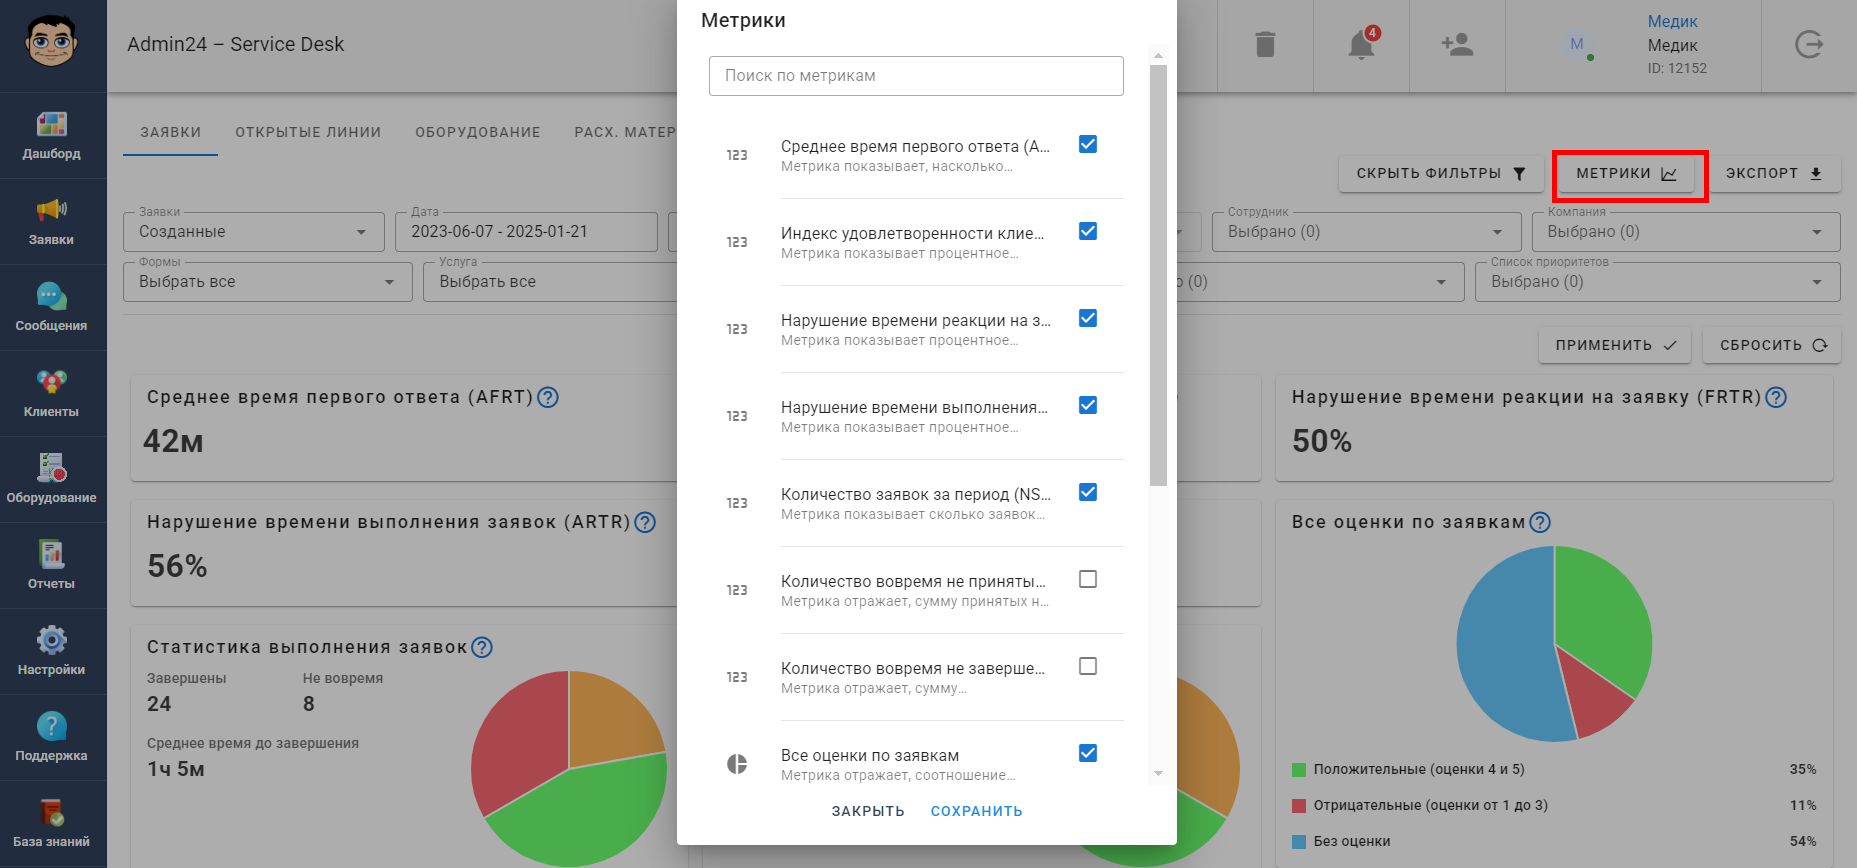Click help icon beside Все оценки по заявкам
This screenshot has width=1857, height=868.
1540,522
